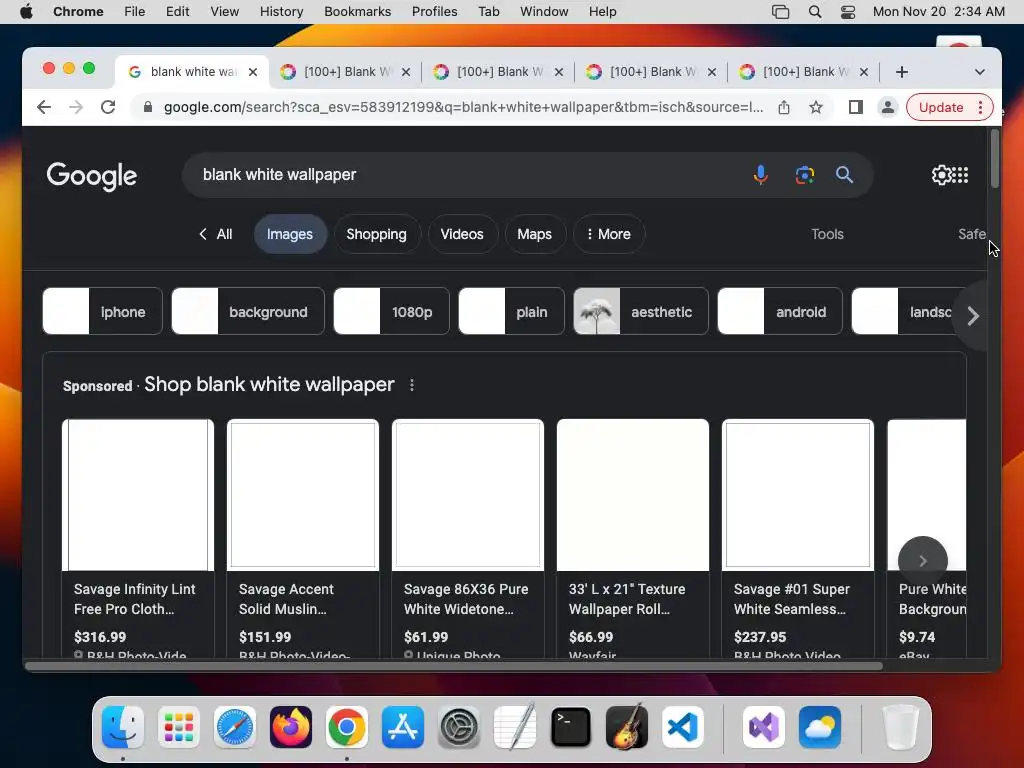Select the 1080p suggestion chip
Screen dimensions: 1024x768
(391, 312)
